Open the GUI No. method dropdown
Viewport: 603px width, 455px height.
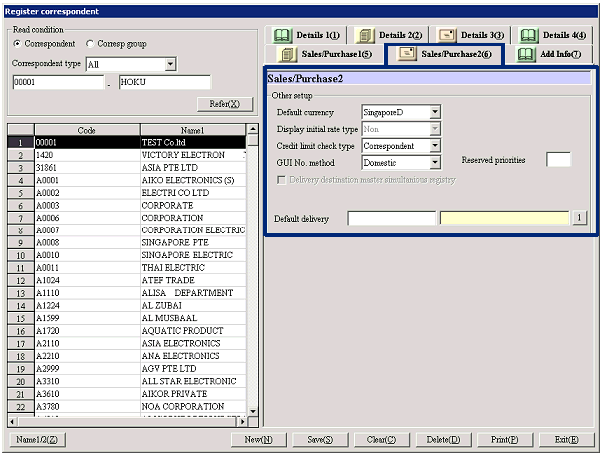pos(435,163)
